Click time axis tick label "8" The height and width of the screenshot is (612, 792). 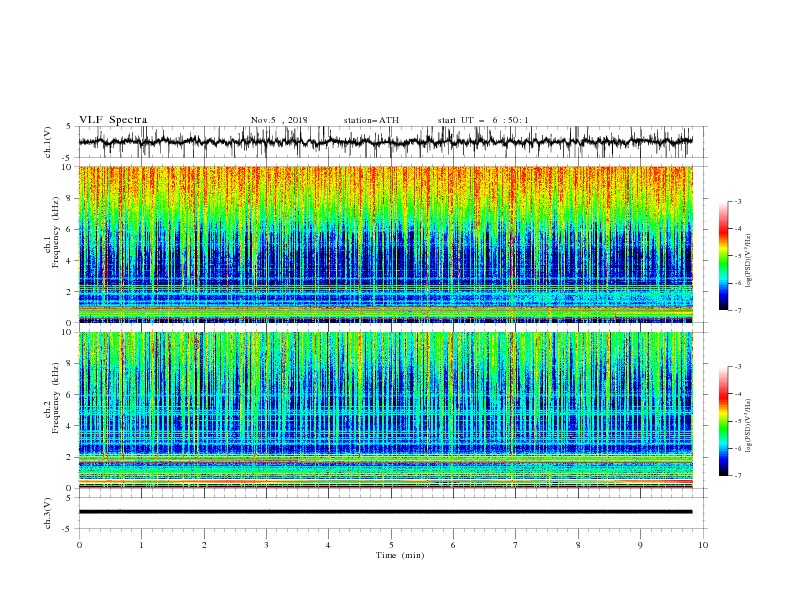(578, 545)
